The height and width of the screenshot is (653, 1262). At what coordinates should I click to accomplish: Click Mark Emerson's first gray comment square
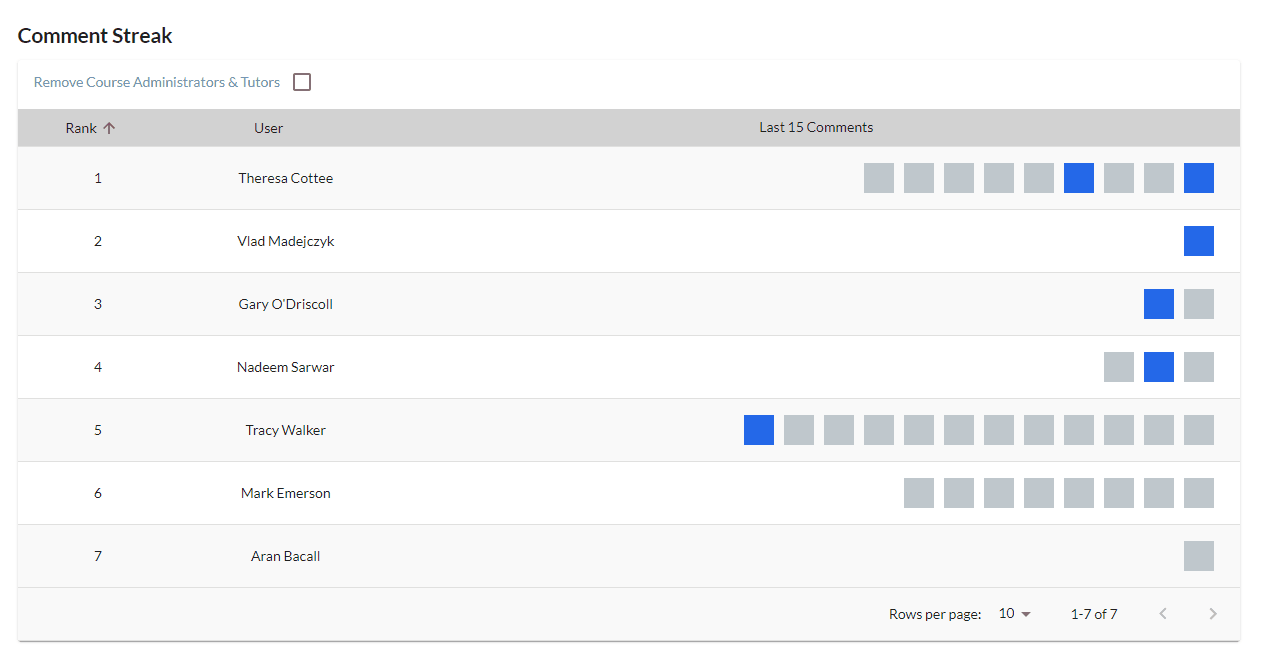coord(918,493)
